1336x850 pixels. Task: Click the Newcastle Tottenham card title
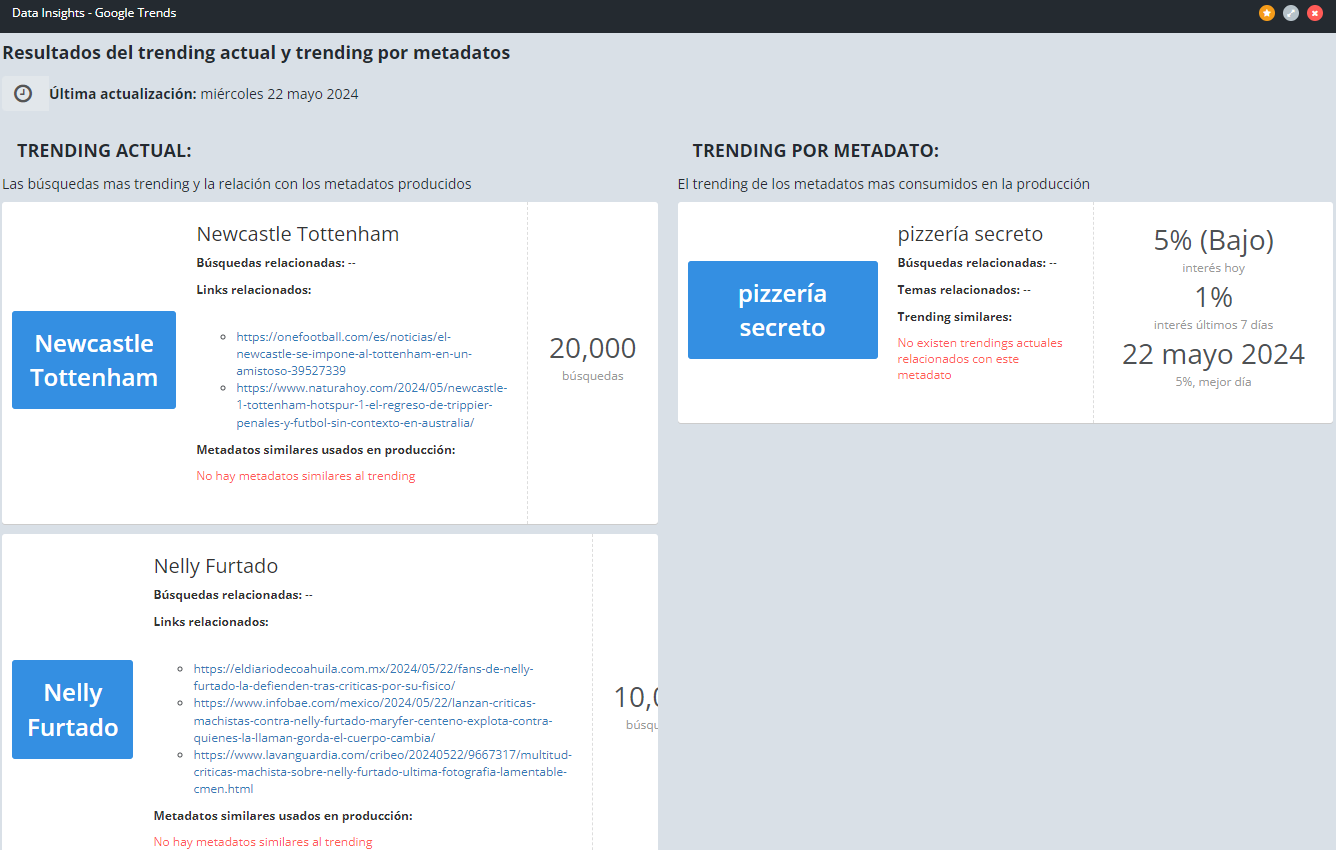coord(297,234)
